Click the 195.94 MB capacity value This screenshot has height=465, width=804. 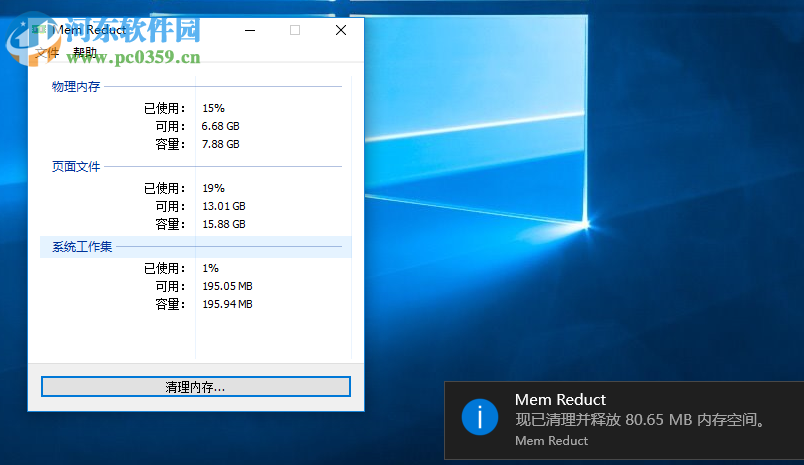pos(227,304)
